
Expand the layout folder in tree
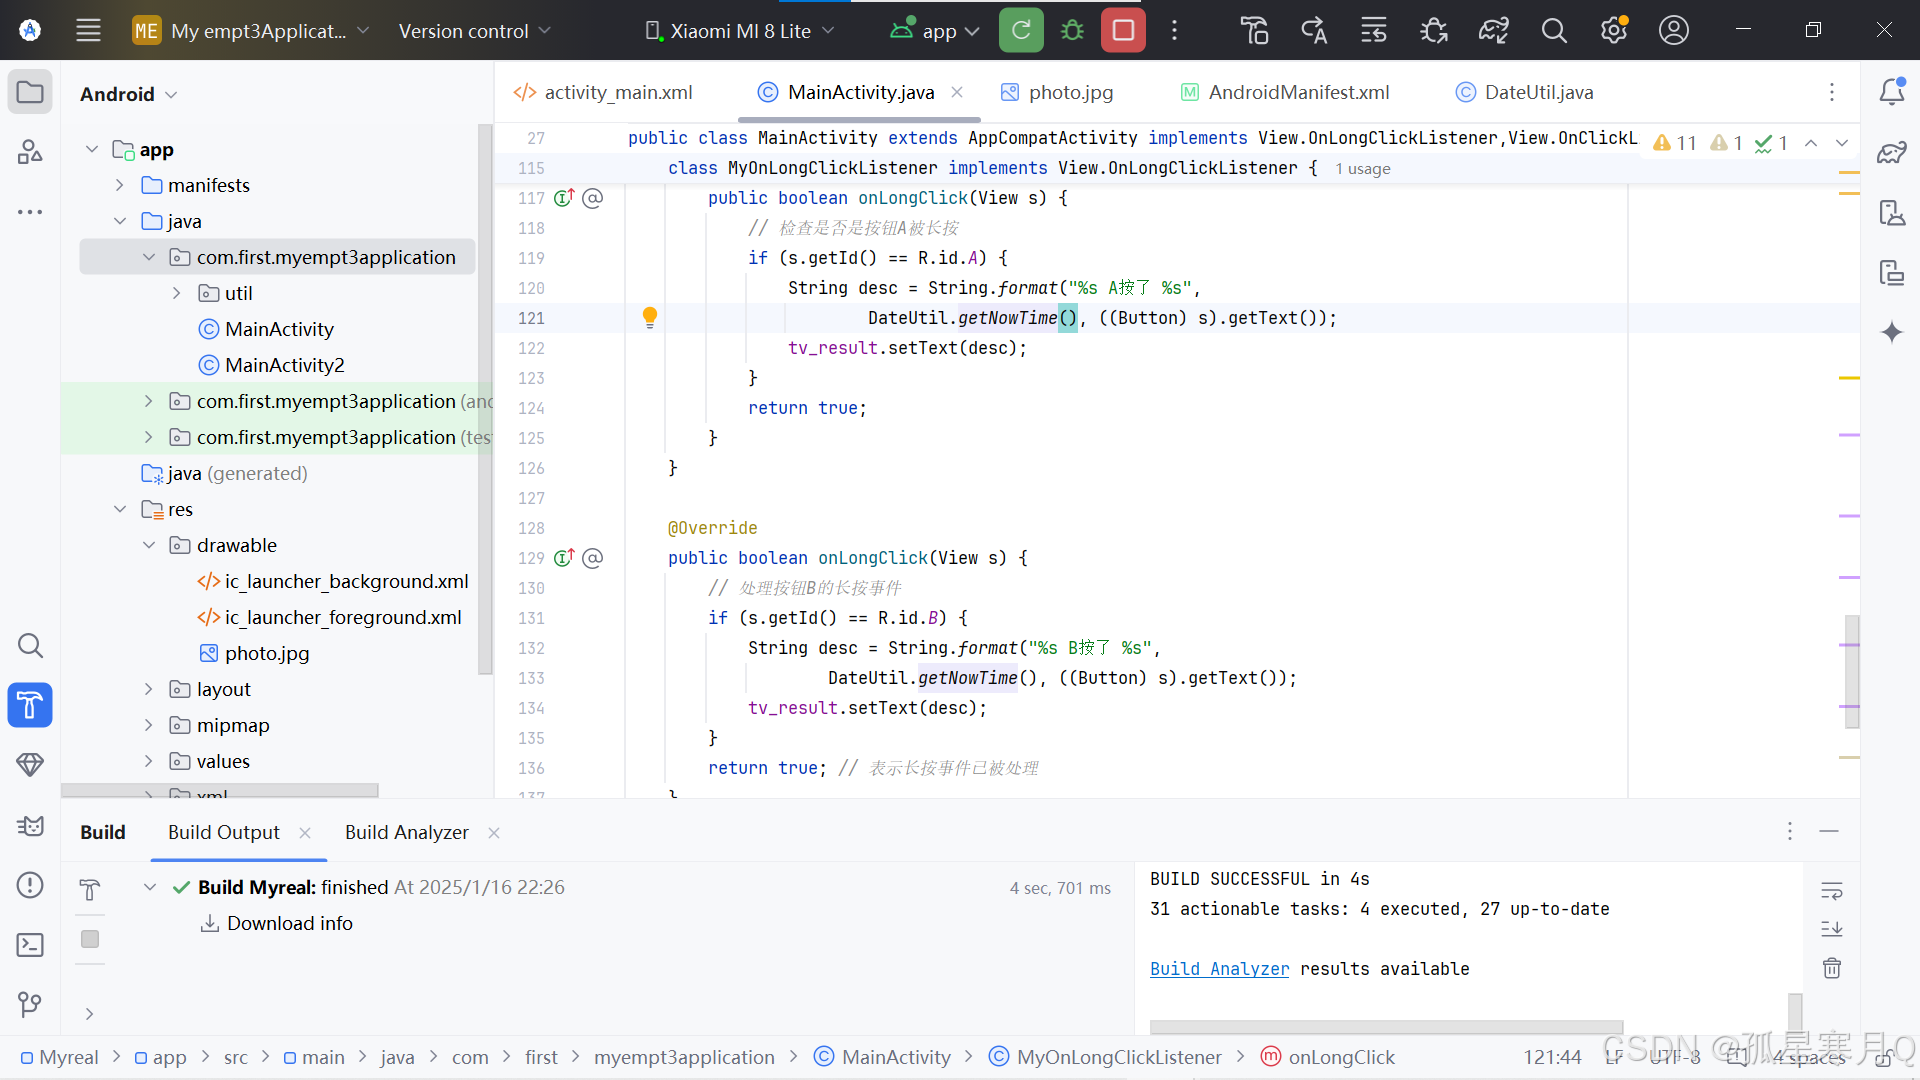click(148, 689)
